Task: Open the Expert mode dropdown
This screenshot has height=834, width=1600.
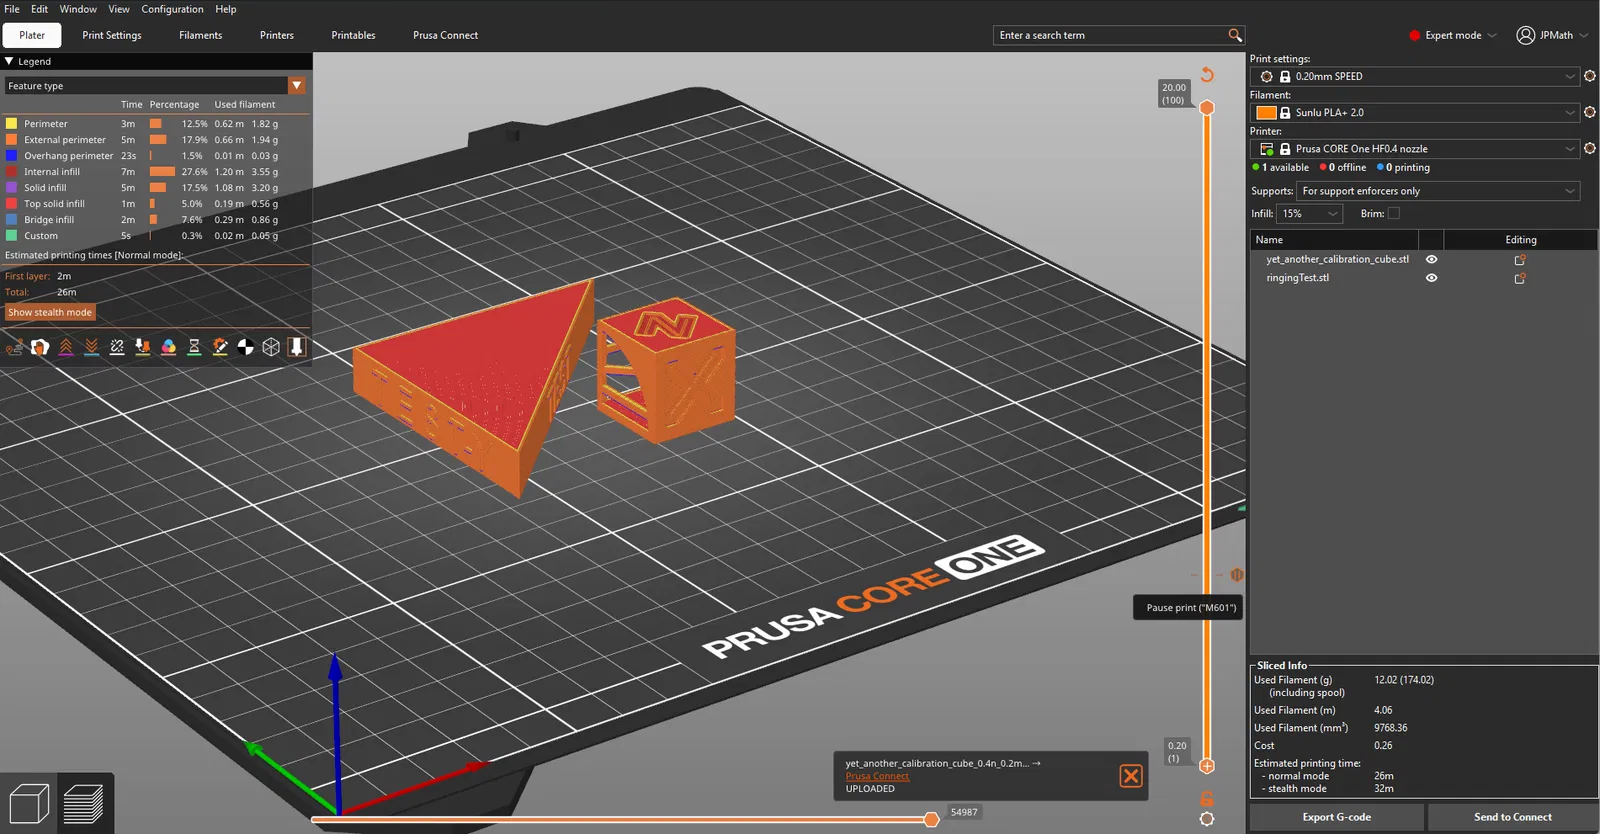Action: 1453,35
